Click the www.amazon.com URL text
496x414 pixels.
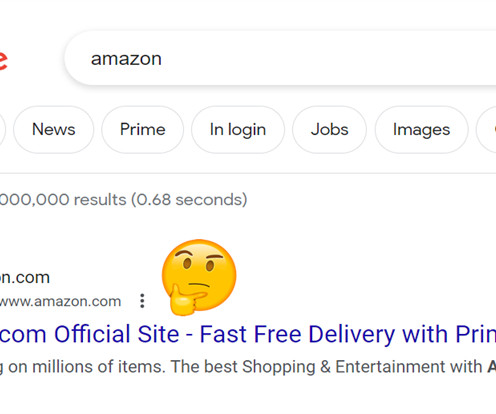[60, 301]
